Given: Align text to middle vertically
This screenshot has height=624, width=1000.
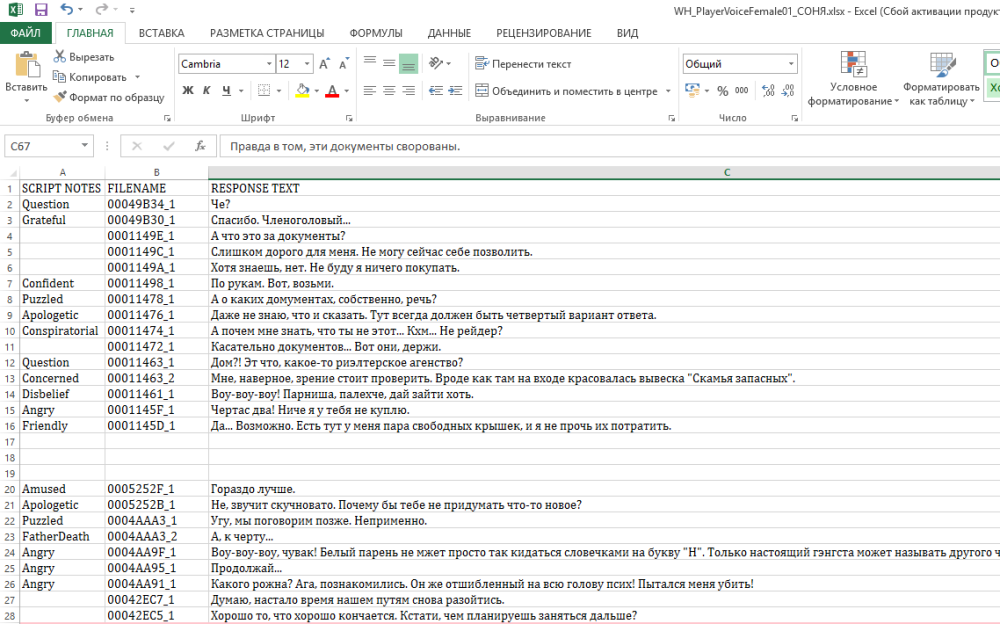Looking at the screenshot, I should pos(389,63).
